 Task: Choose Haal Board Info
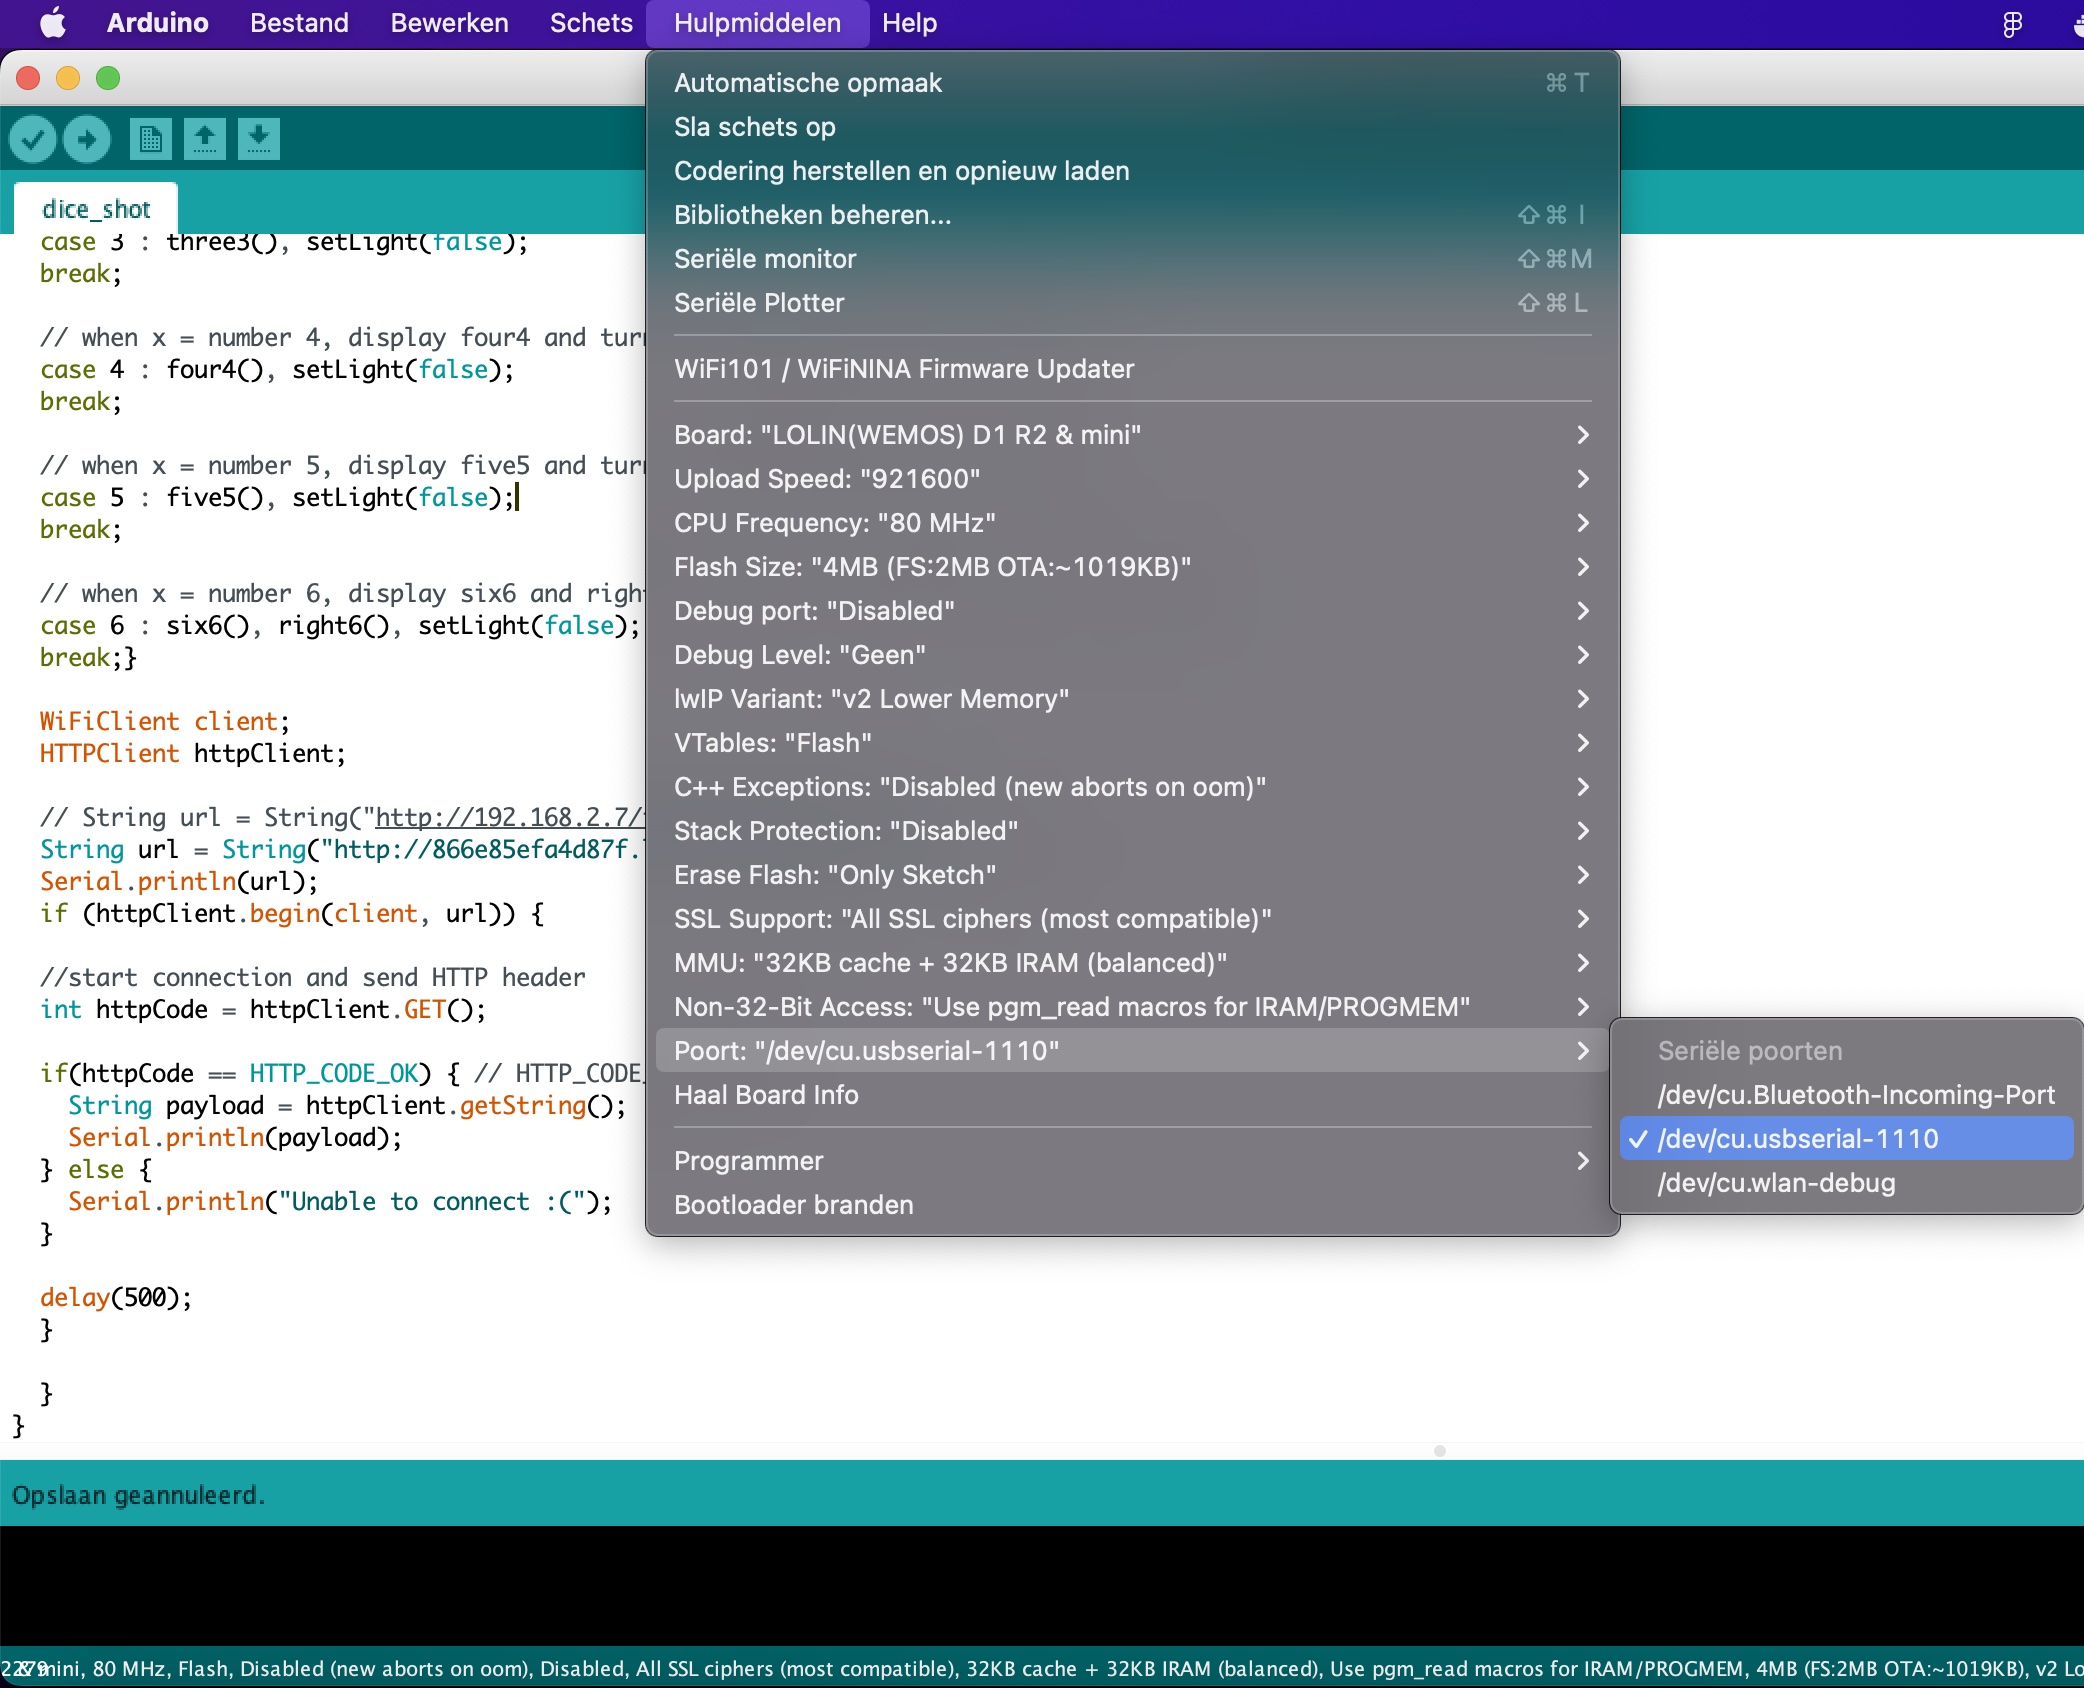pyautogui.click(x=1132, y=1095)
